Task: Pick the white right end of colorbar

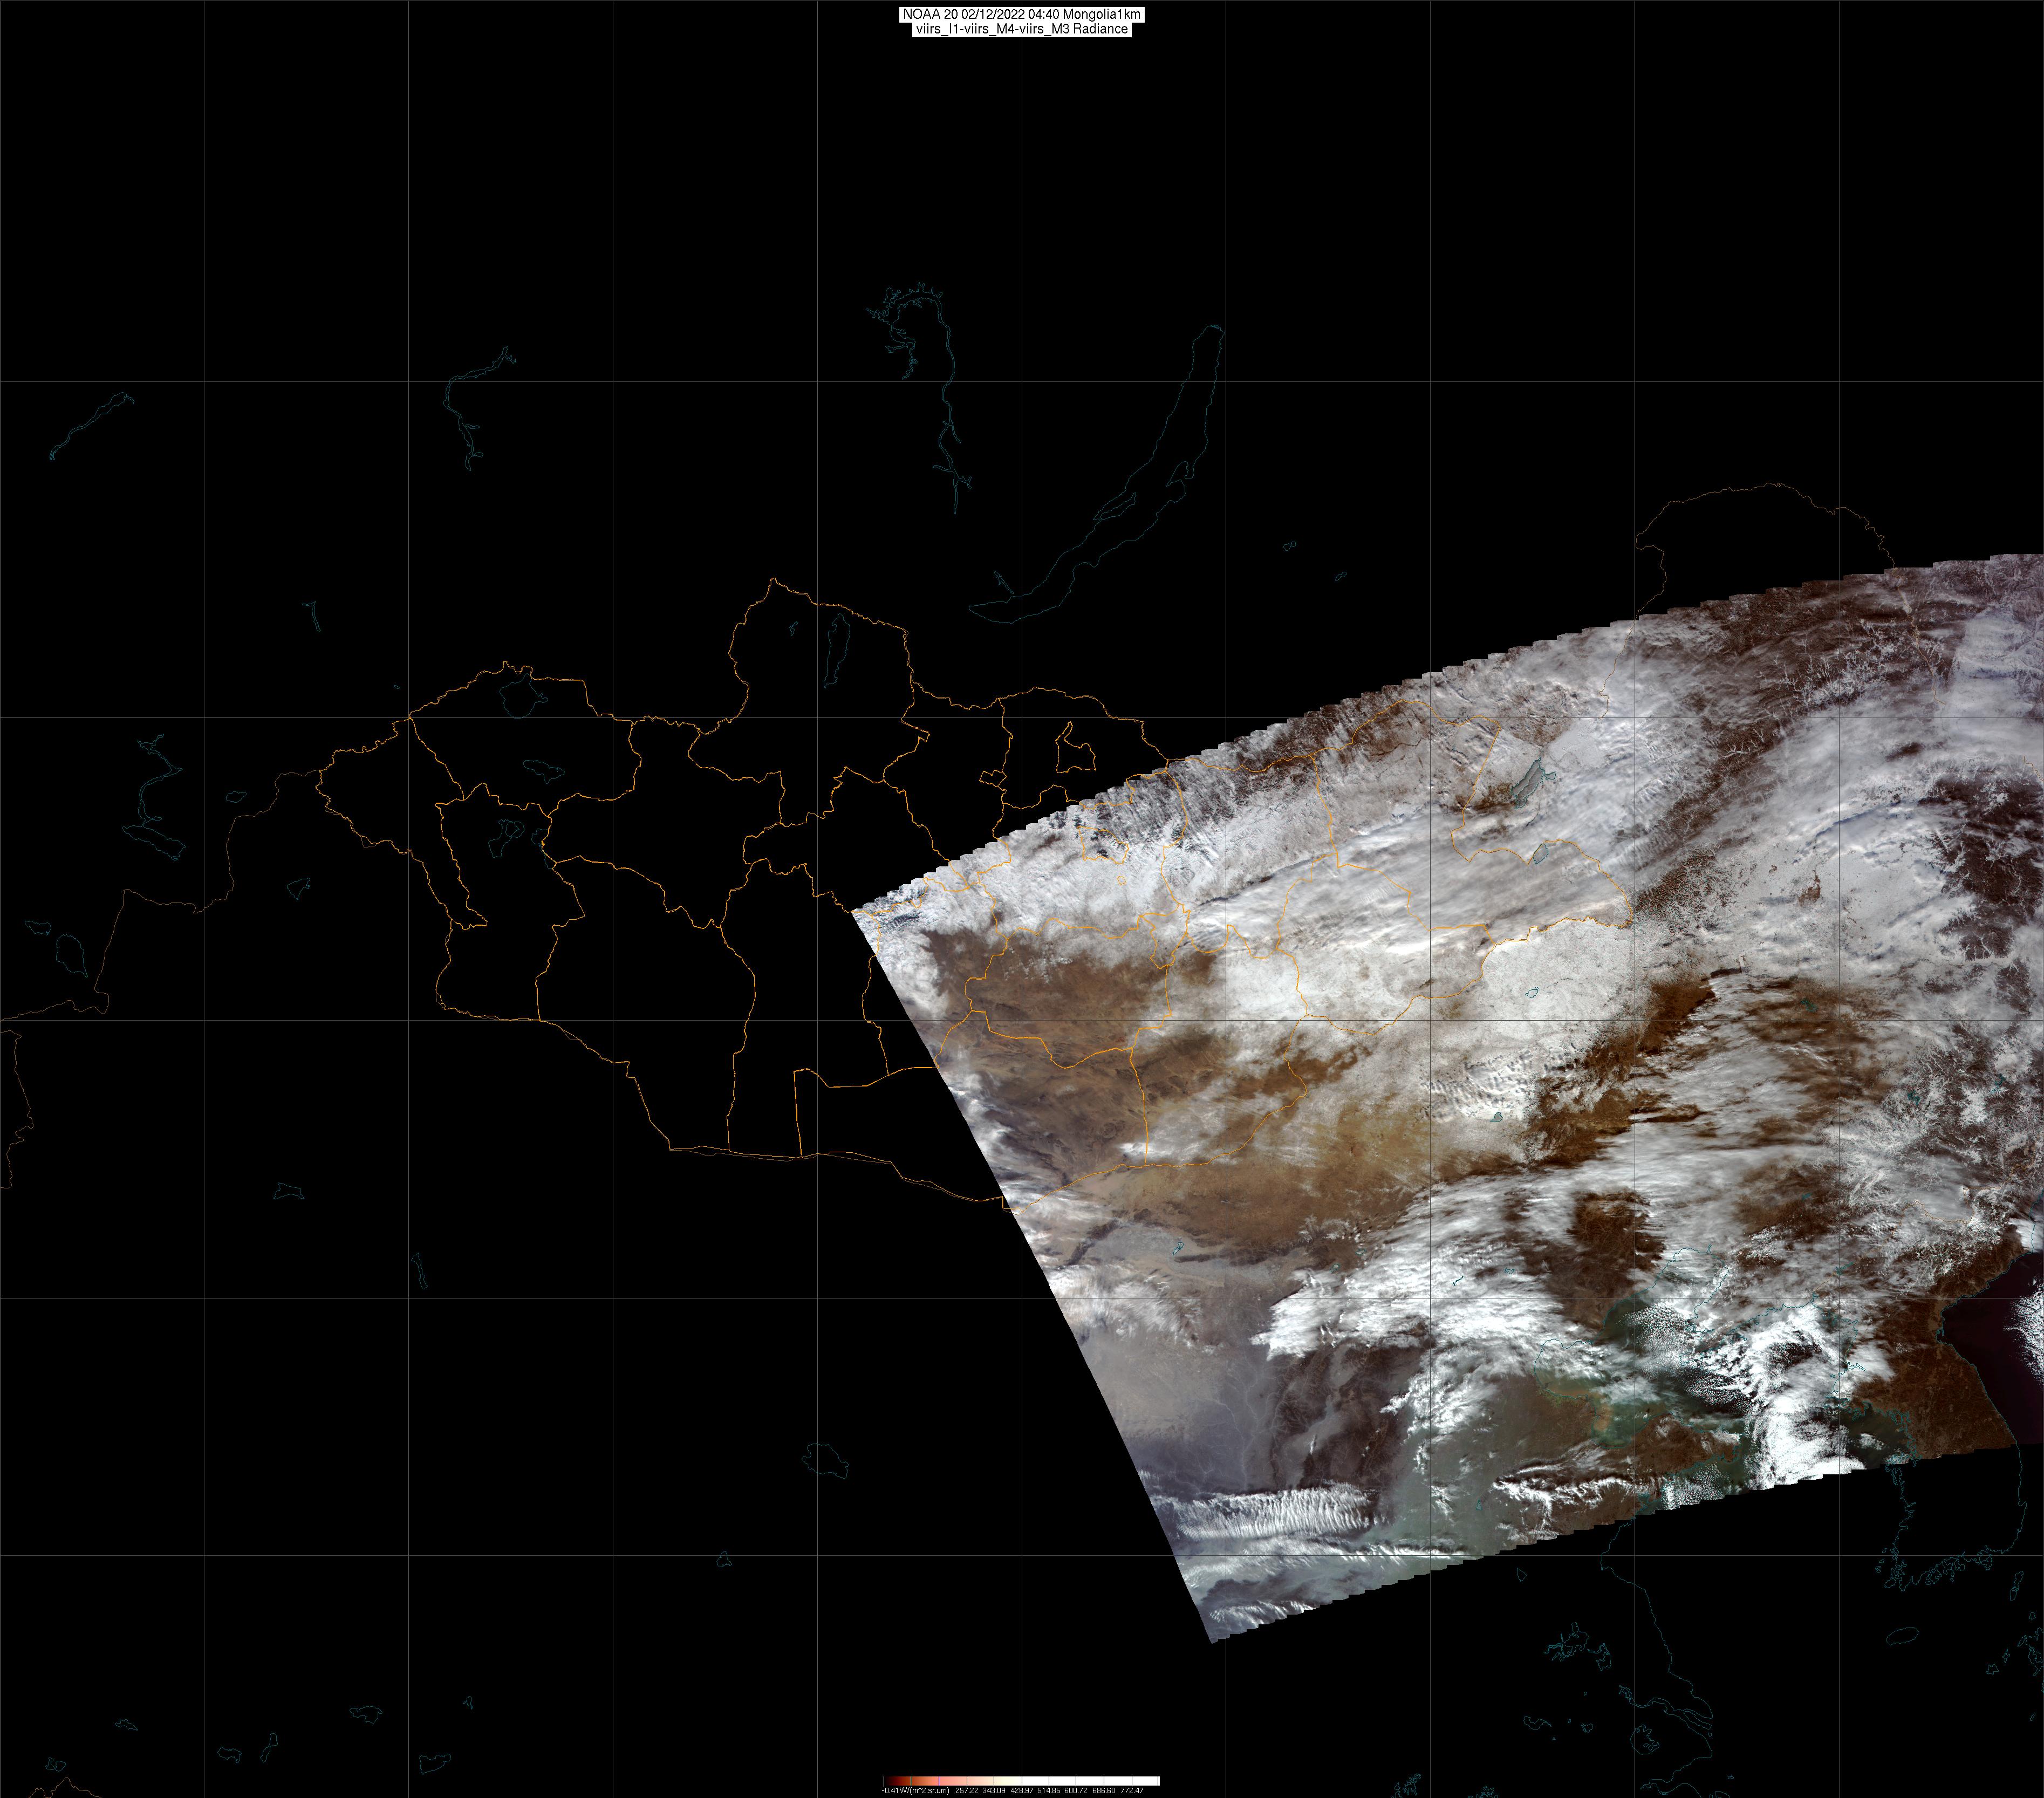Action: [x=1152, y=1781]
